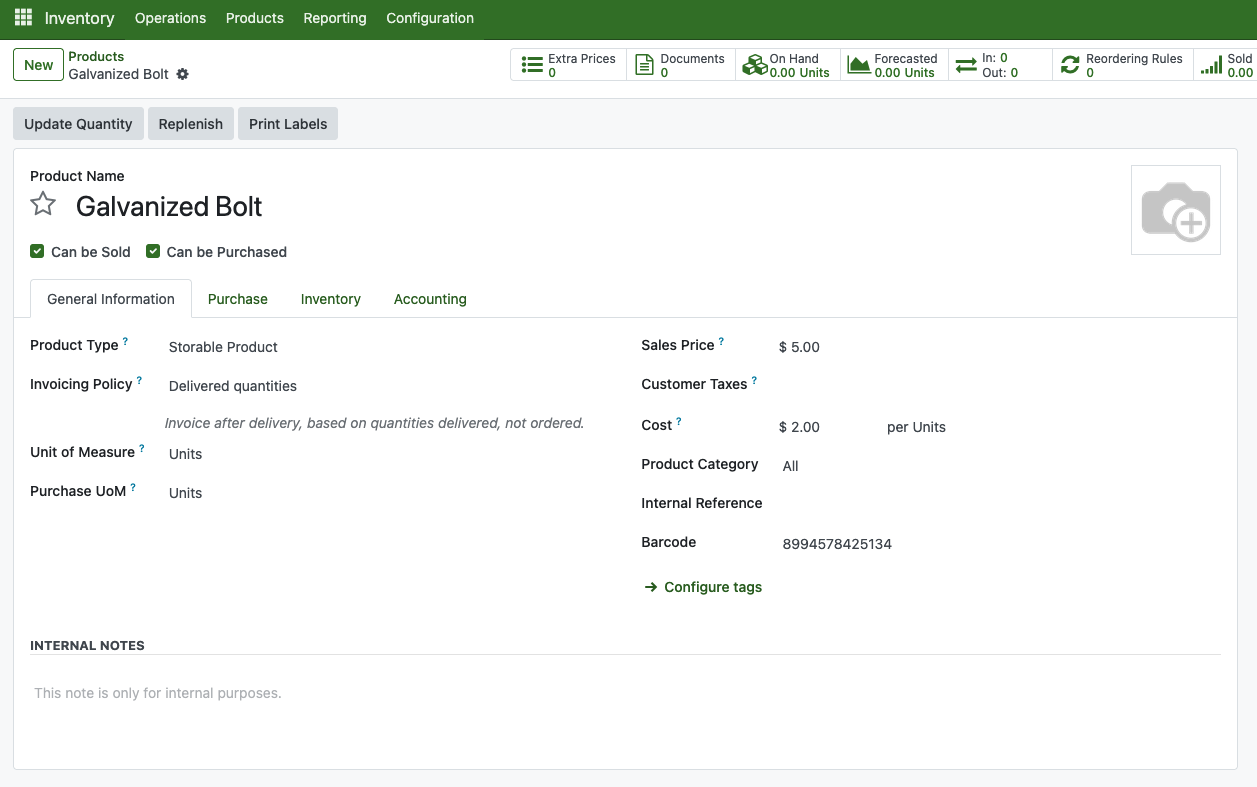Open In/Out transfers arrows icon
The width and height of the screenshot is (1257, 787).
click(966, 65)
